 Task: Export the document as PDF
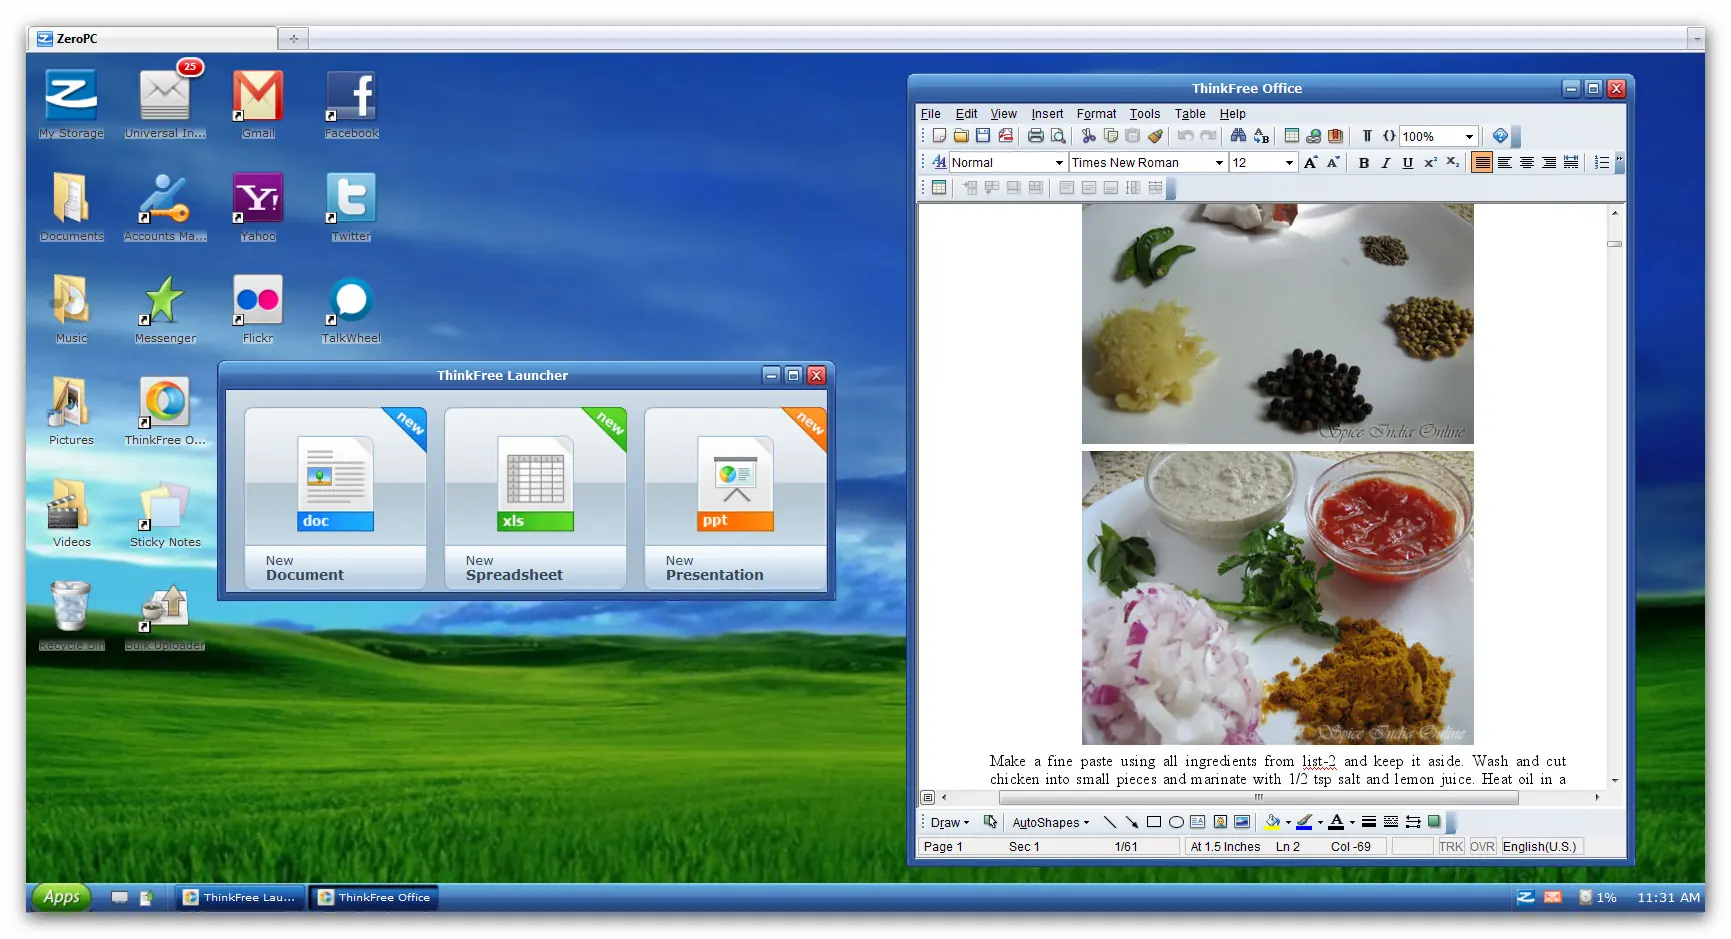coord(1005,136)
